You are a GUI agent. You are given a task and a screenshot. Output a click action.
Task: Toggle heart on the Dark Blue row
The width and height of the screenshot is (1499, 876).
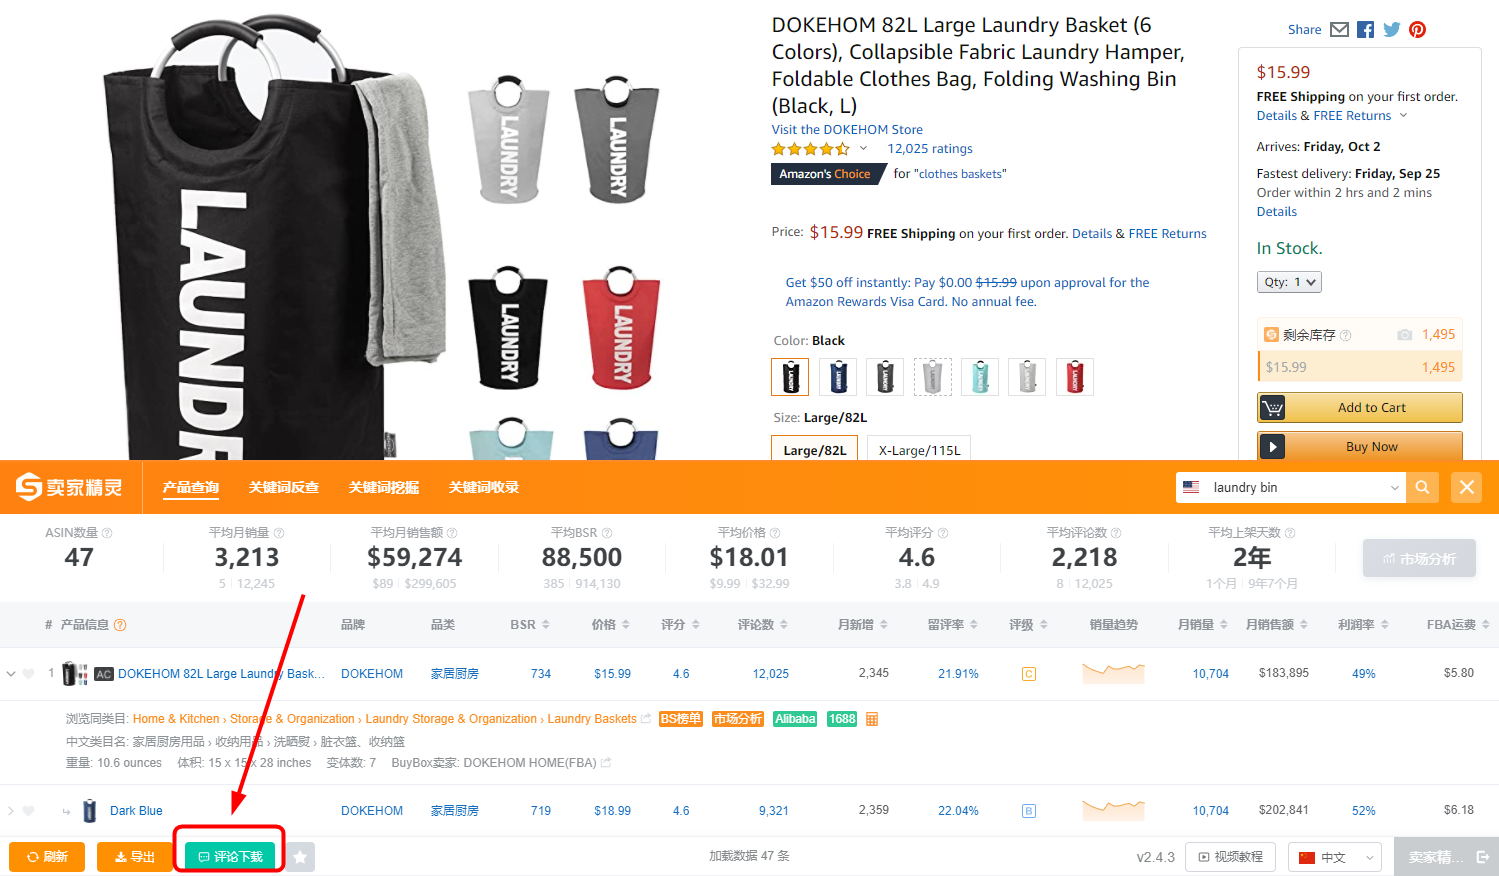tap(28, 811)
